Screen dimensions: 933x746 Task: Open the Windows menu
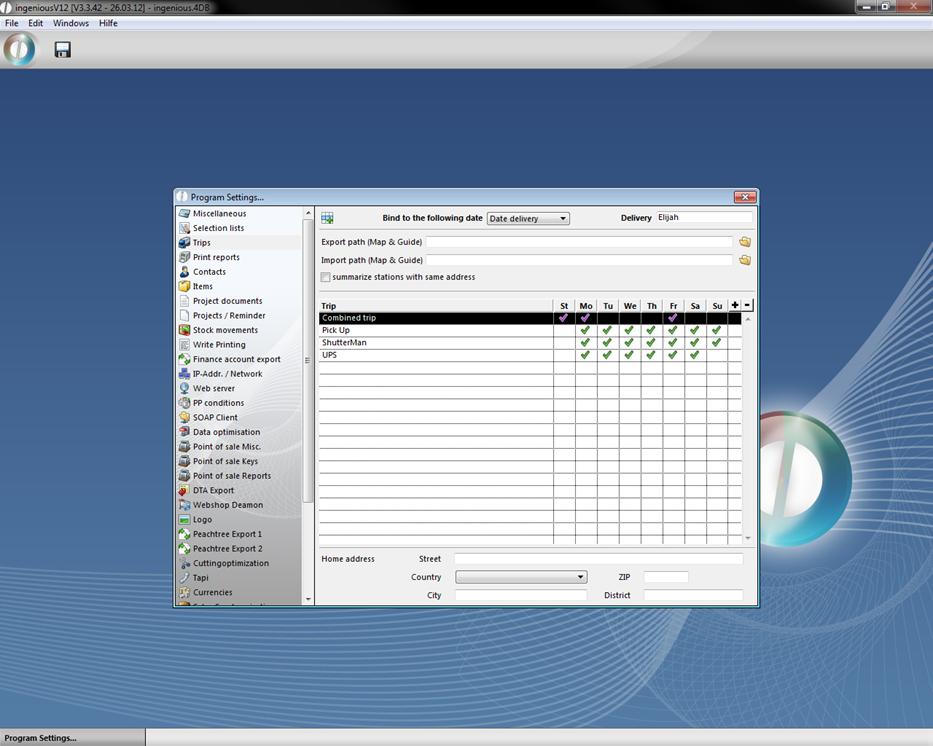[x=70, y=23]
